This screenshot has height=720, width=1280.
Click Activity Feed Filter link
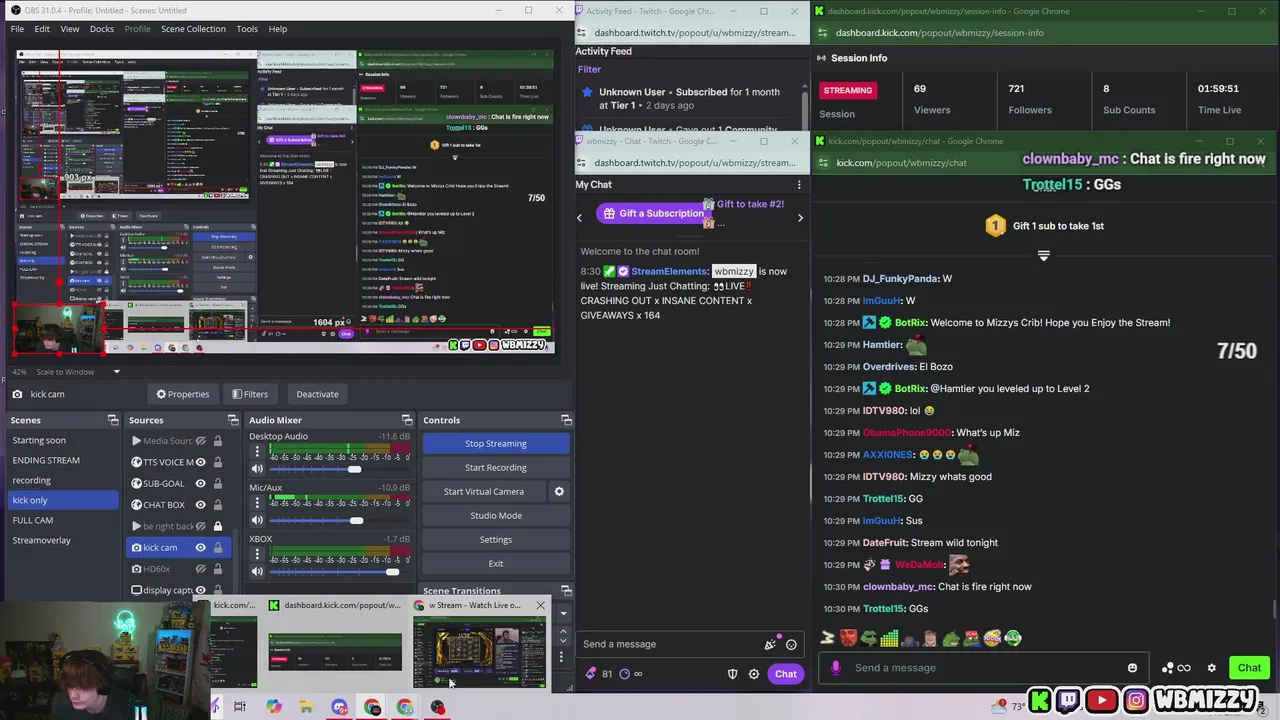point(589,70)
